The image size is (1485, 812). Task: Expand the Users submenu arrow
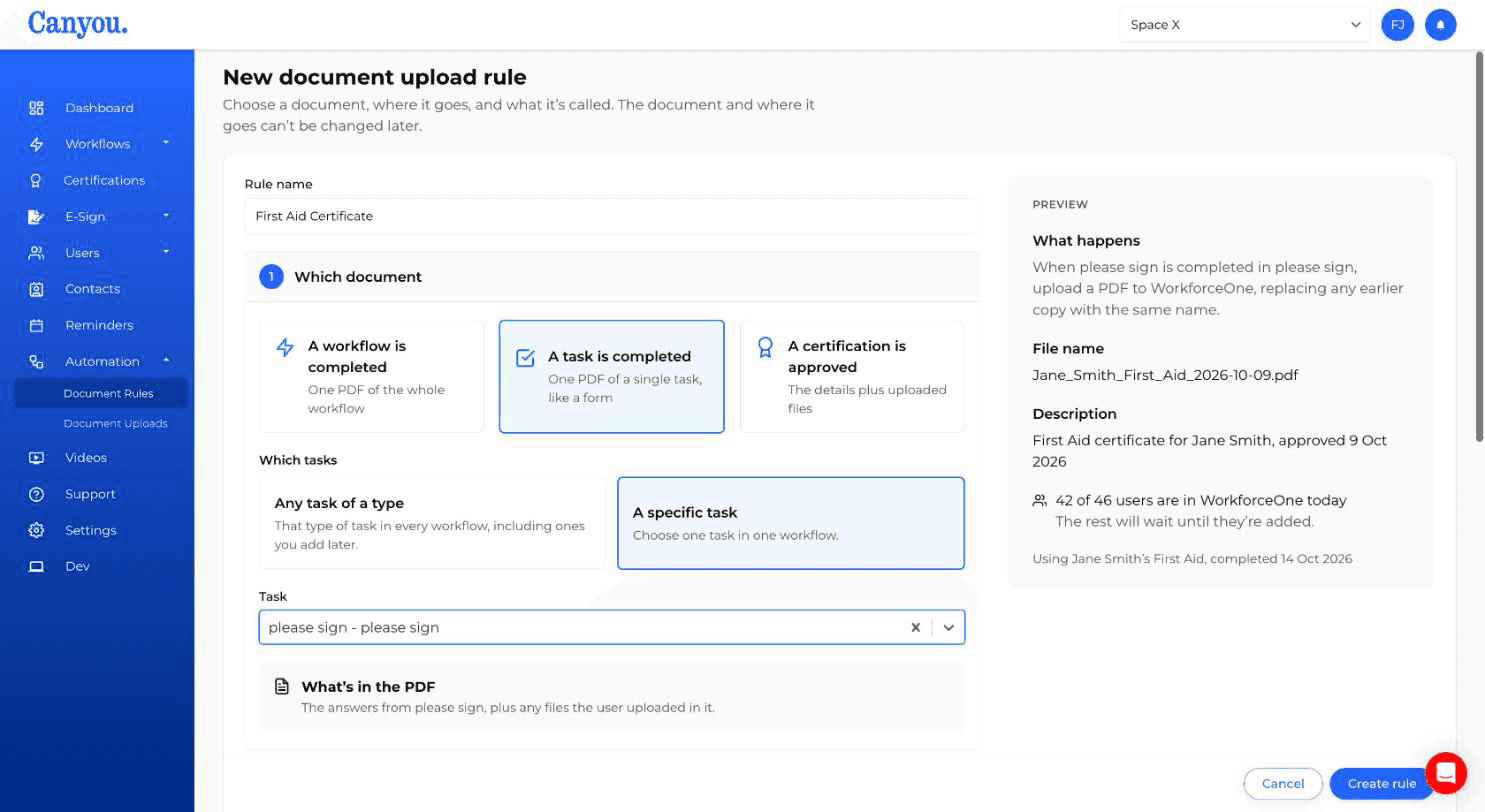coord(166,252)
